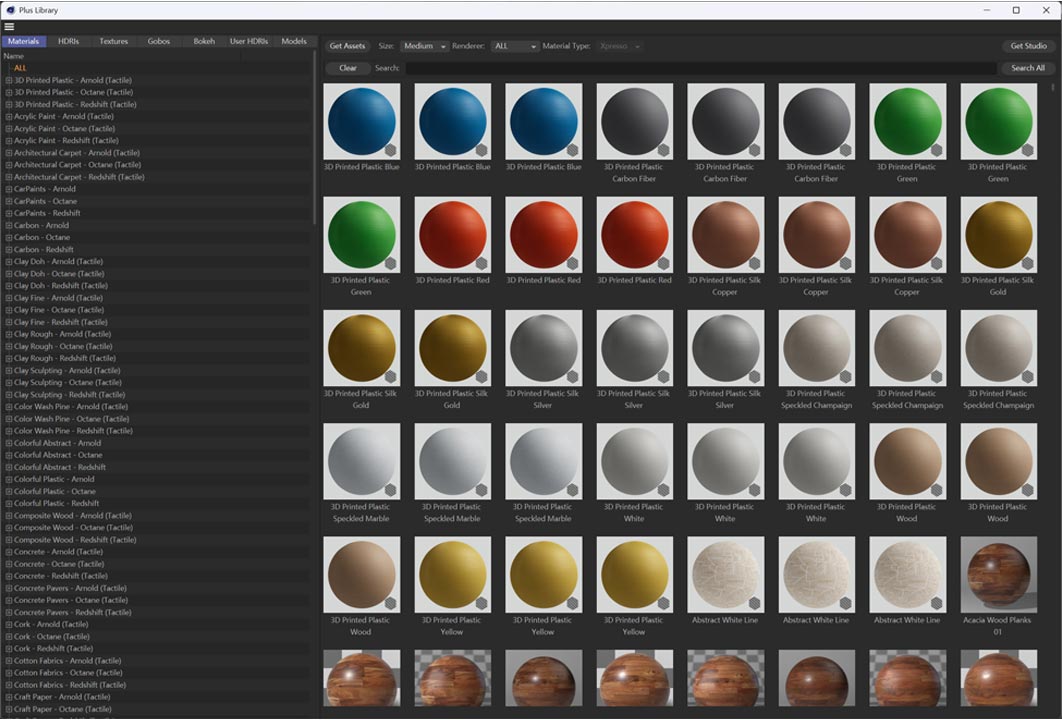Open the User HDRIs tab
Screen dimensions: 1062x720
pyautogui.click(x=249, y=42)
